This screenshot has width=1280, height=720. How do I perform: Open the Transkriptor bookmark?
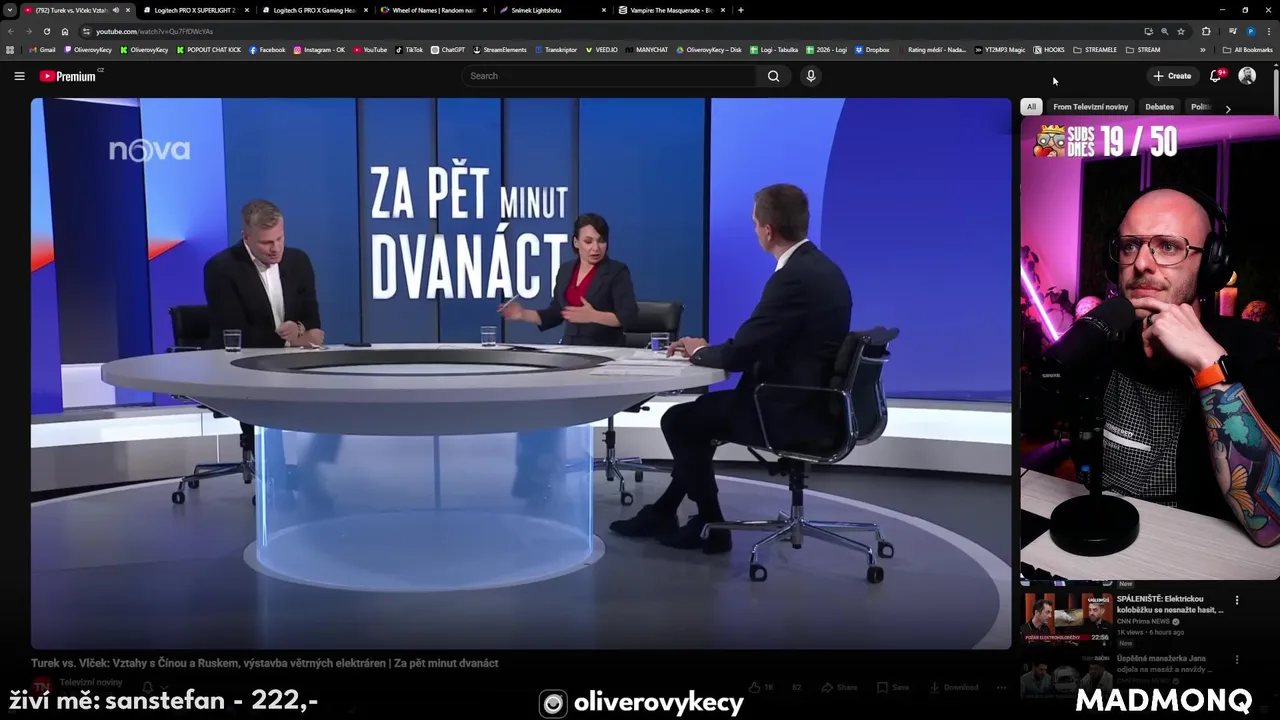coord(556,49)
